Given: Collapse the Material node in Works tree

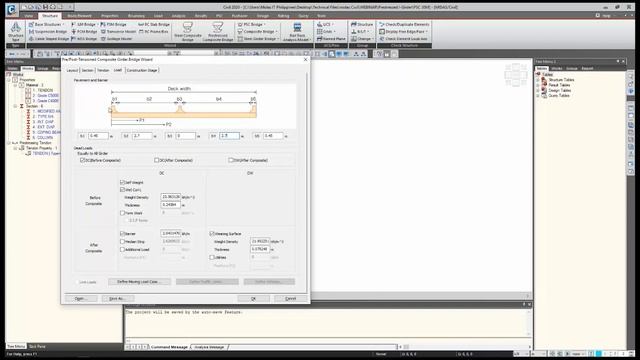Looking at the screenshot, I should [x=16, y=85].
